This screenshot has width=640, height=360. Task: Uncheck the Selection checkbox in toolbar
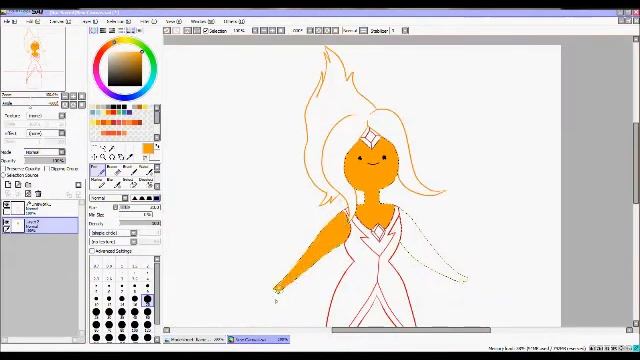[206, 31]
